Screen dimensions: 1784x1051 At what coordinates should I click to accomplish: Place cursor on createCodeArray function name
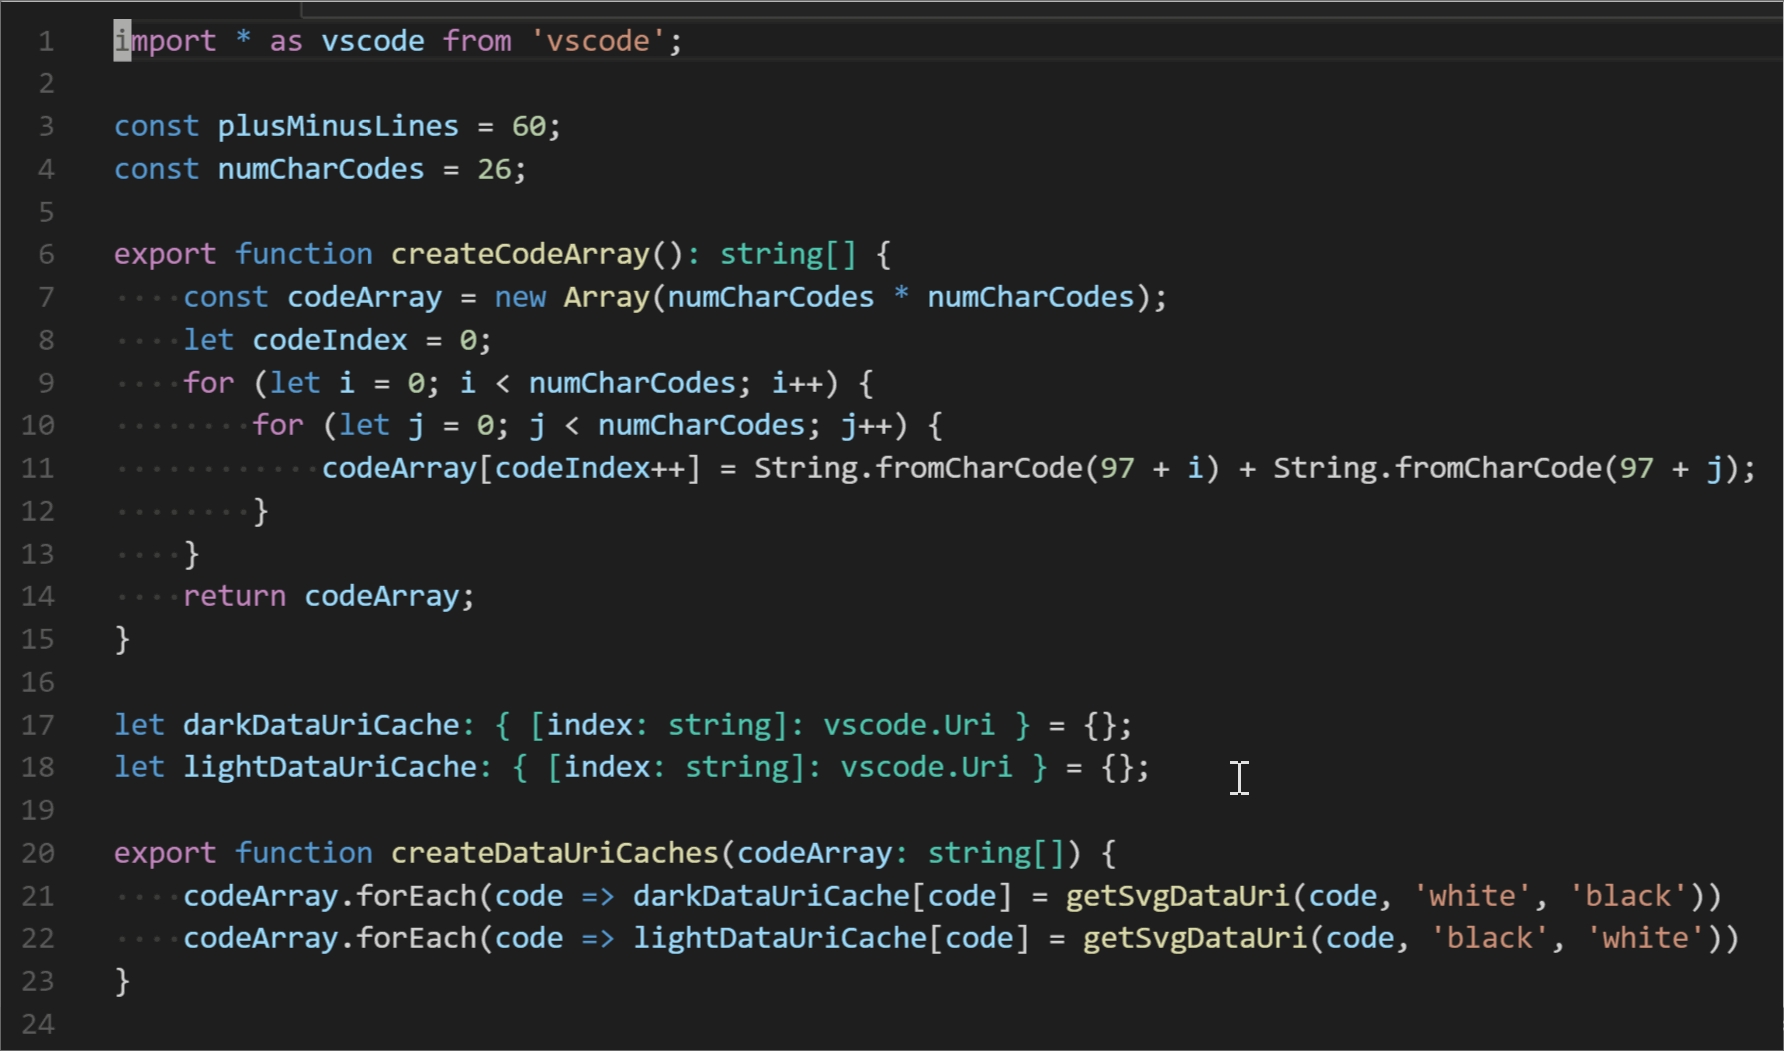[x=520, y=254]
